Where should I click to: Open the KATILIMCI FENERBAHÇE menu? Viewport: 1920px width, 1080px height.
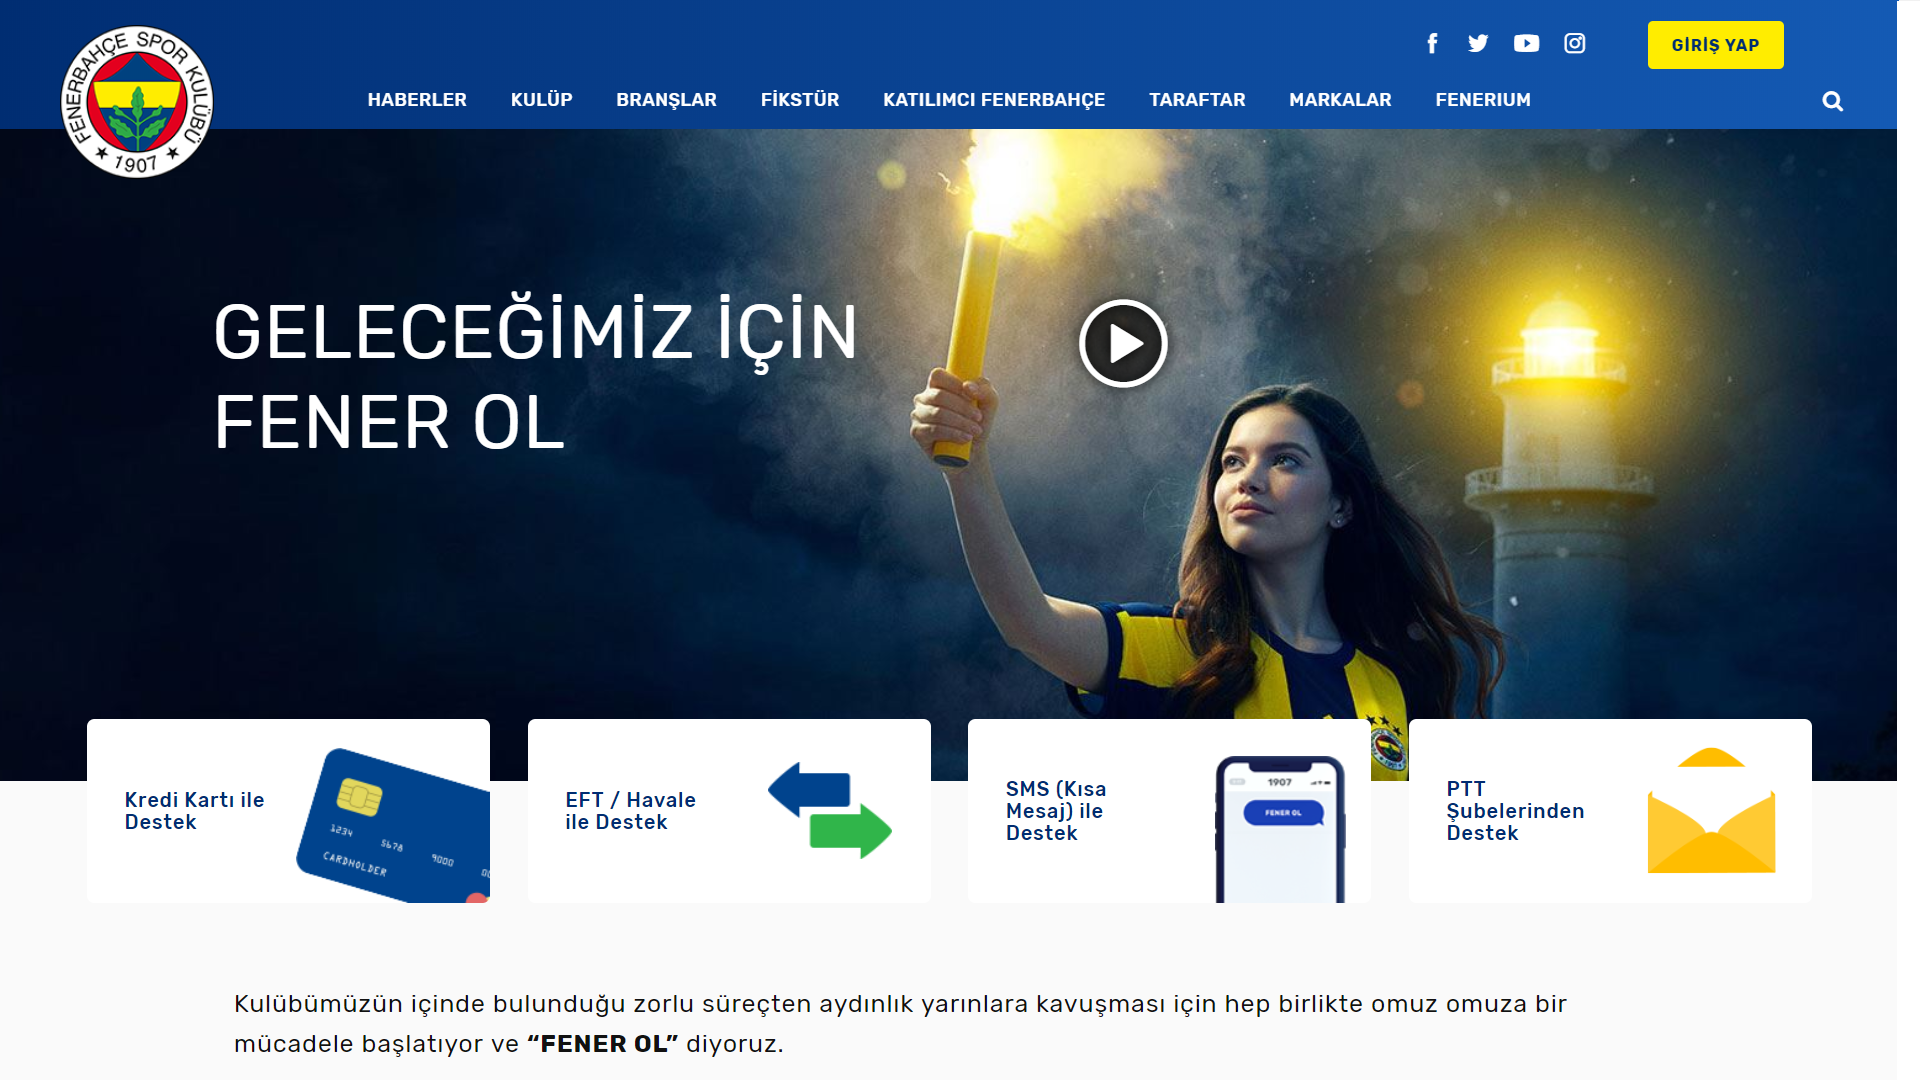pos(994,100)
